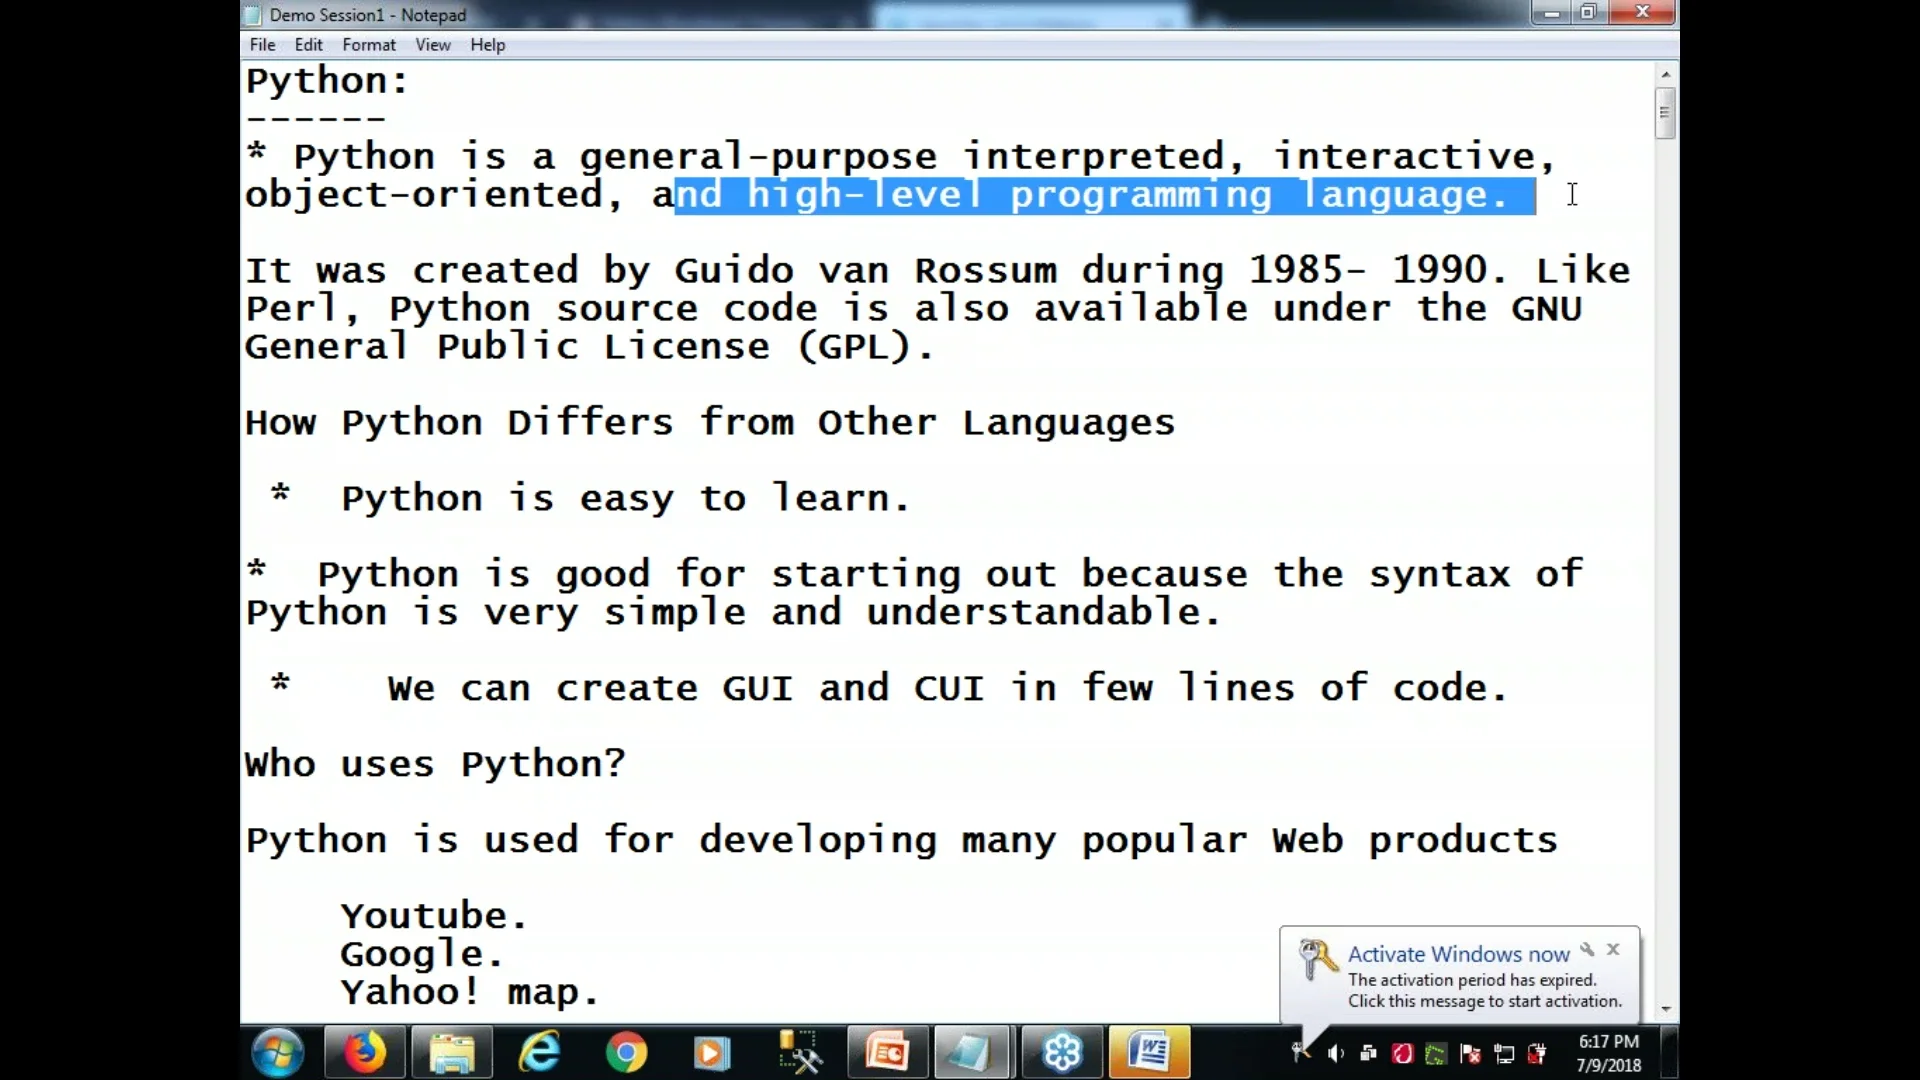Open the blue flower-logo taskbar app
The height and width of the screenshot is (1080, 1920).
tap(1062, 1053)
